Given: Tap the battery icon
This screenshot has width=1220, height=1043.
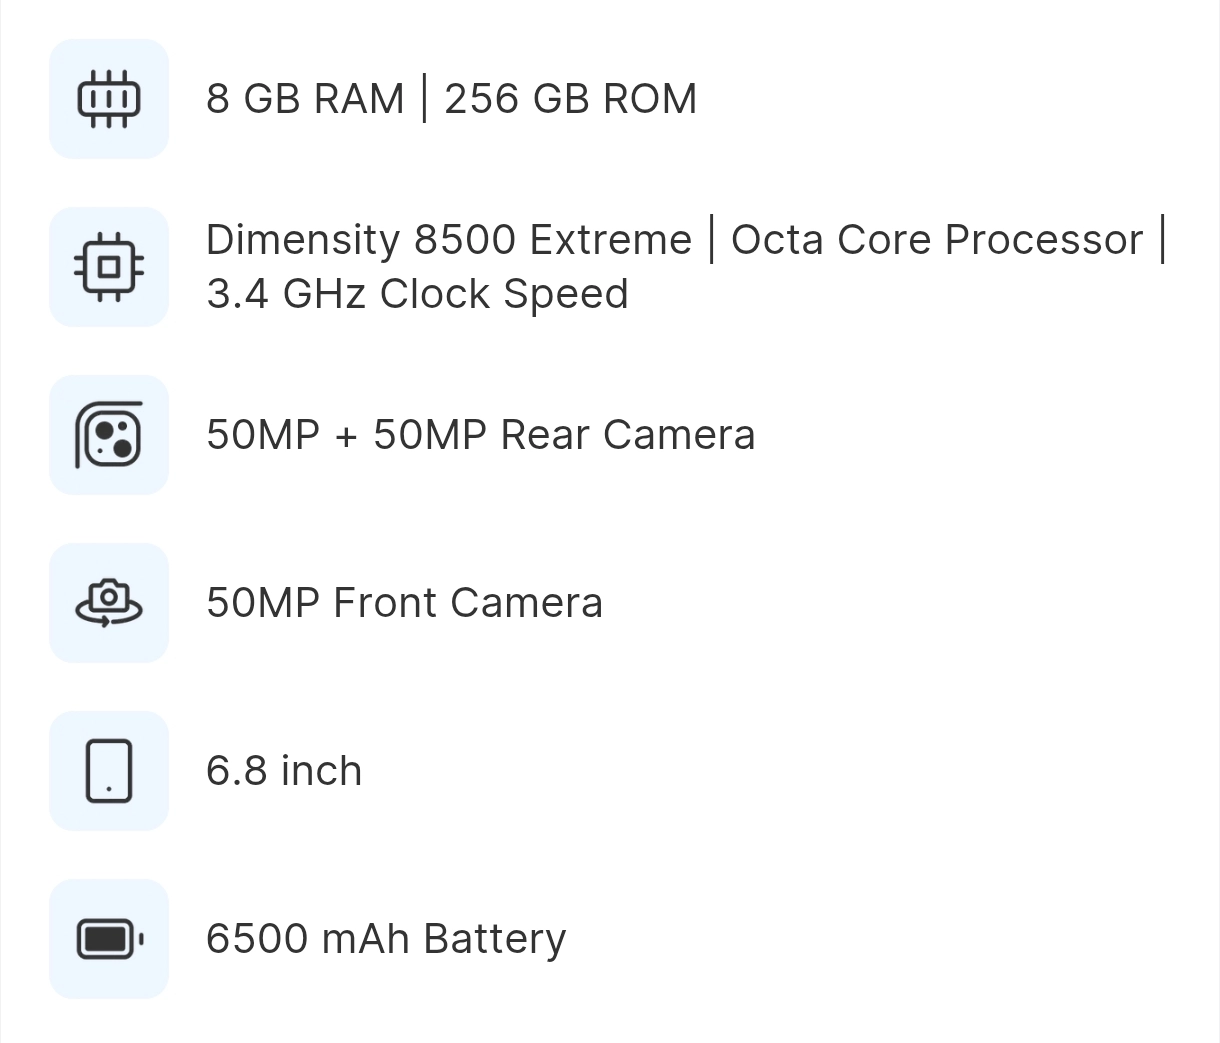Looking at the screenshot, I should (x=110, y=939).
